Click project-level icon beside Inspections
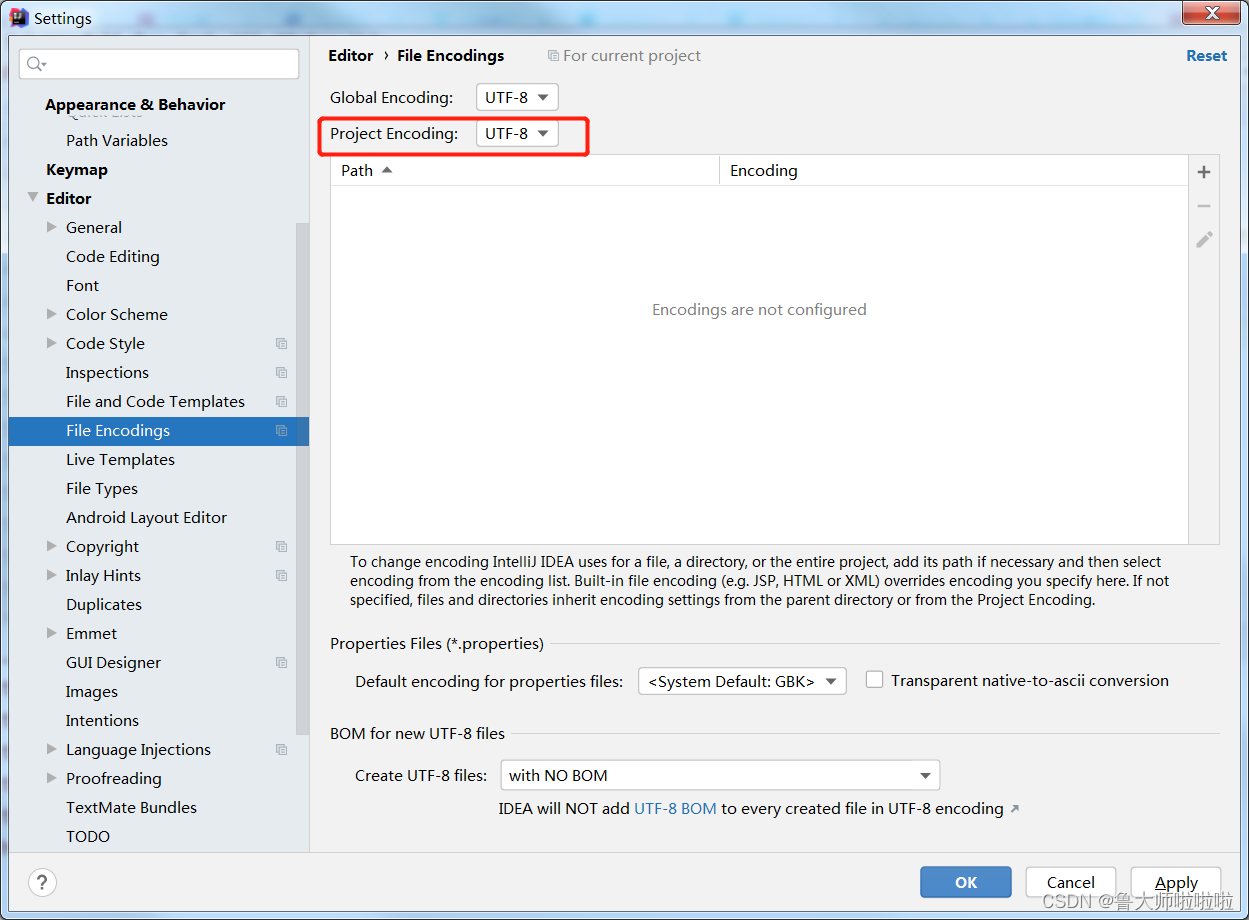Image resolution: width=1249 pixels, height=920 pixels. pyautogui.click(x=282, y=372)
